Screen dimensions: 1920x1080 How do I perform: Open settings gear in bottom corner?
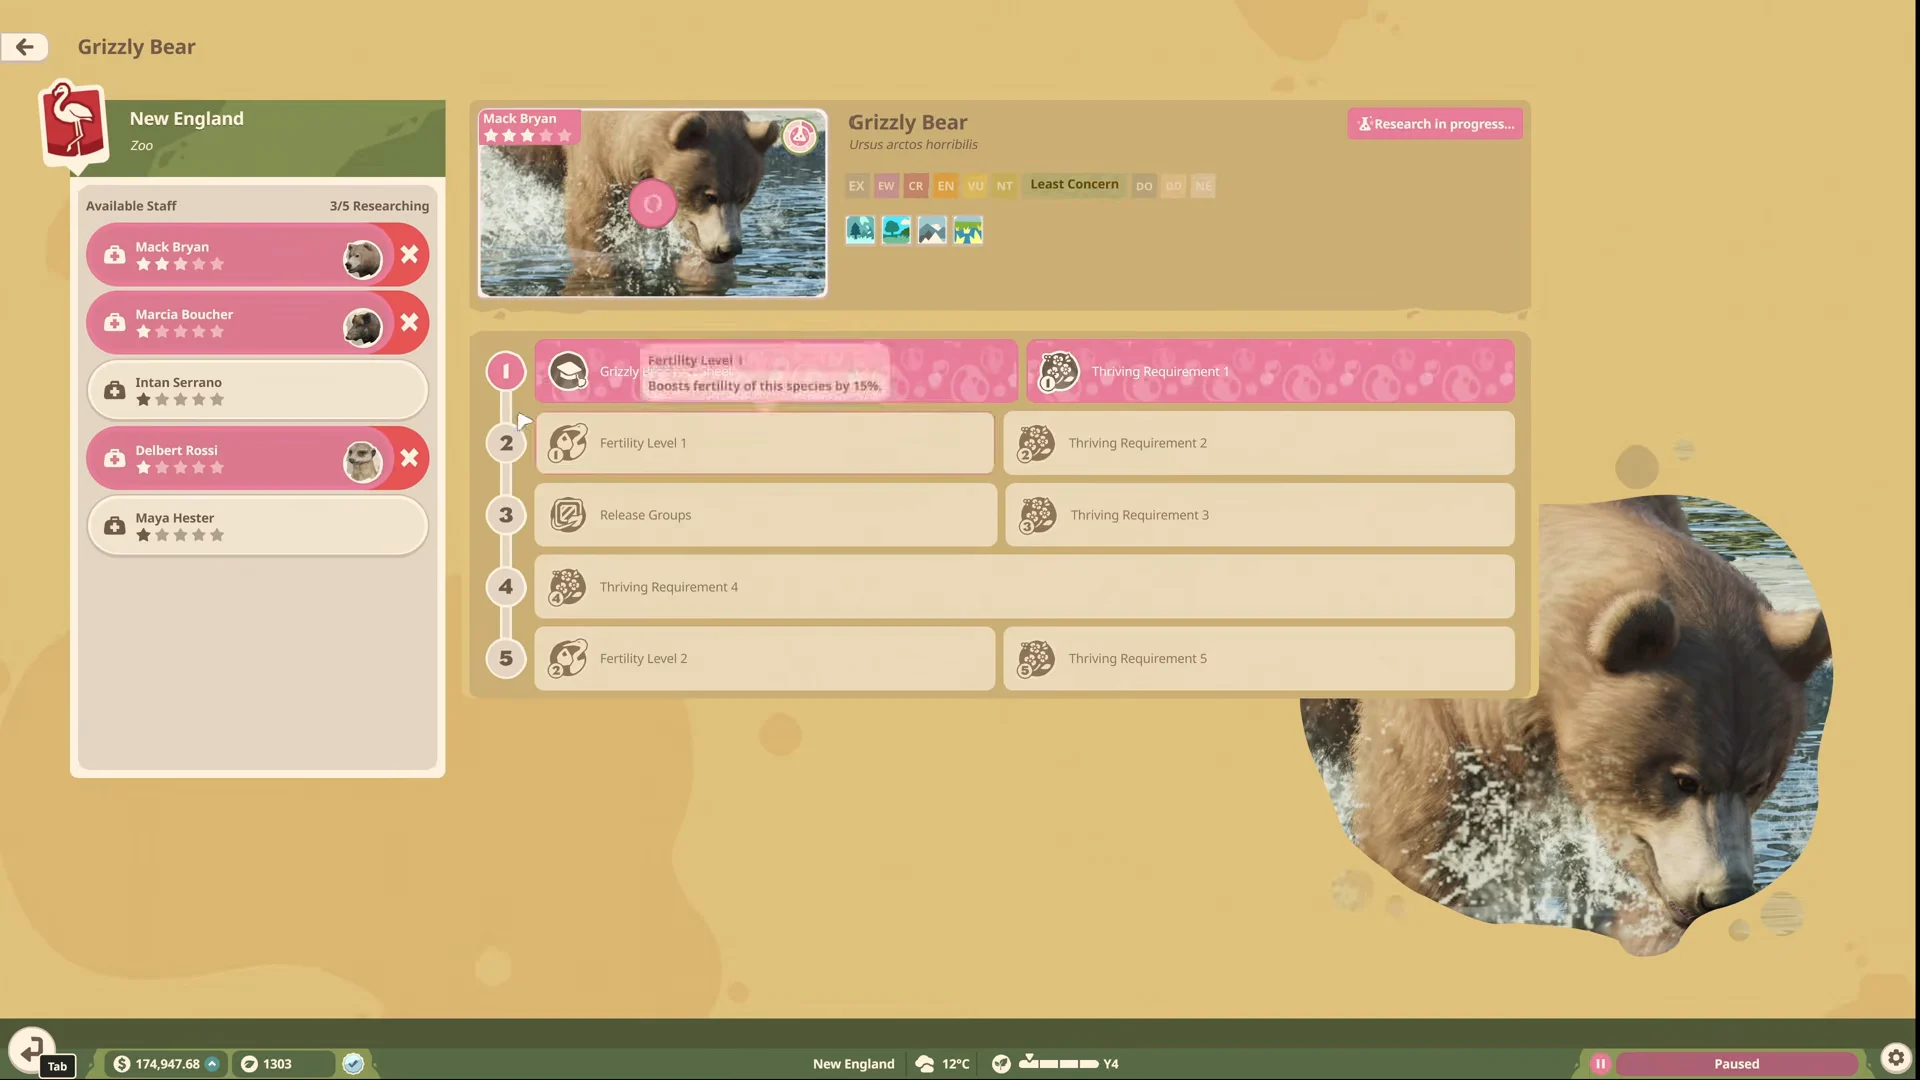pyautogui.click(x=1895, y=1058)
